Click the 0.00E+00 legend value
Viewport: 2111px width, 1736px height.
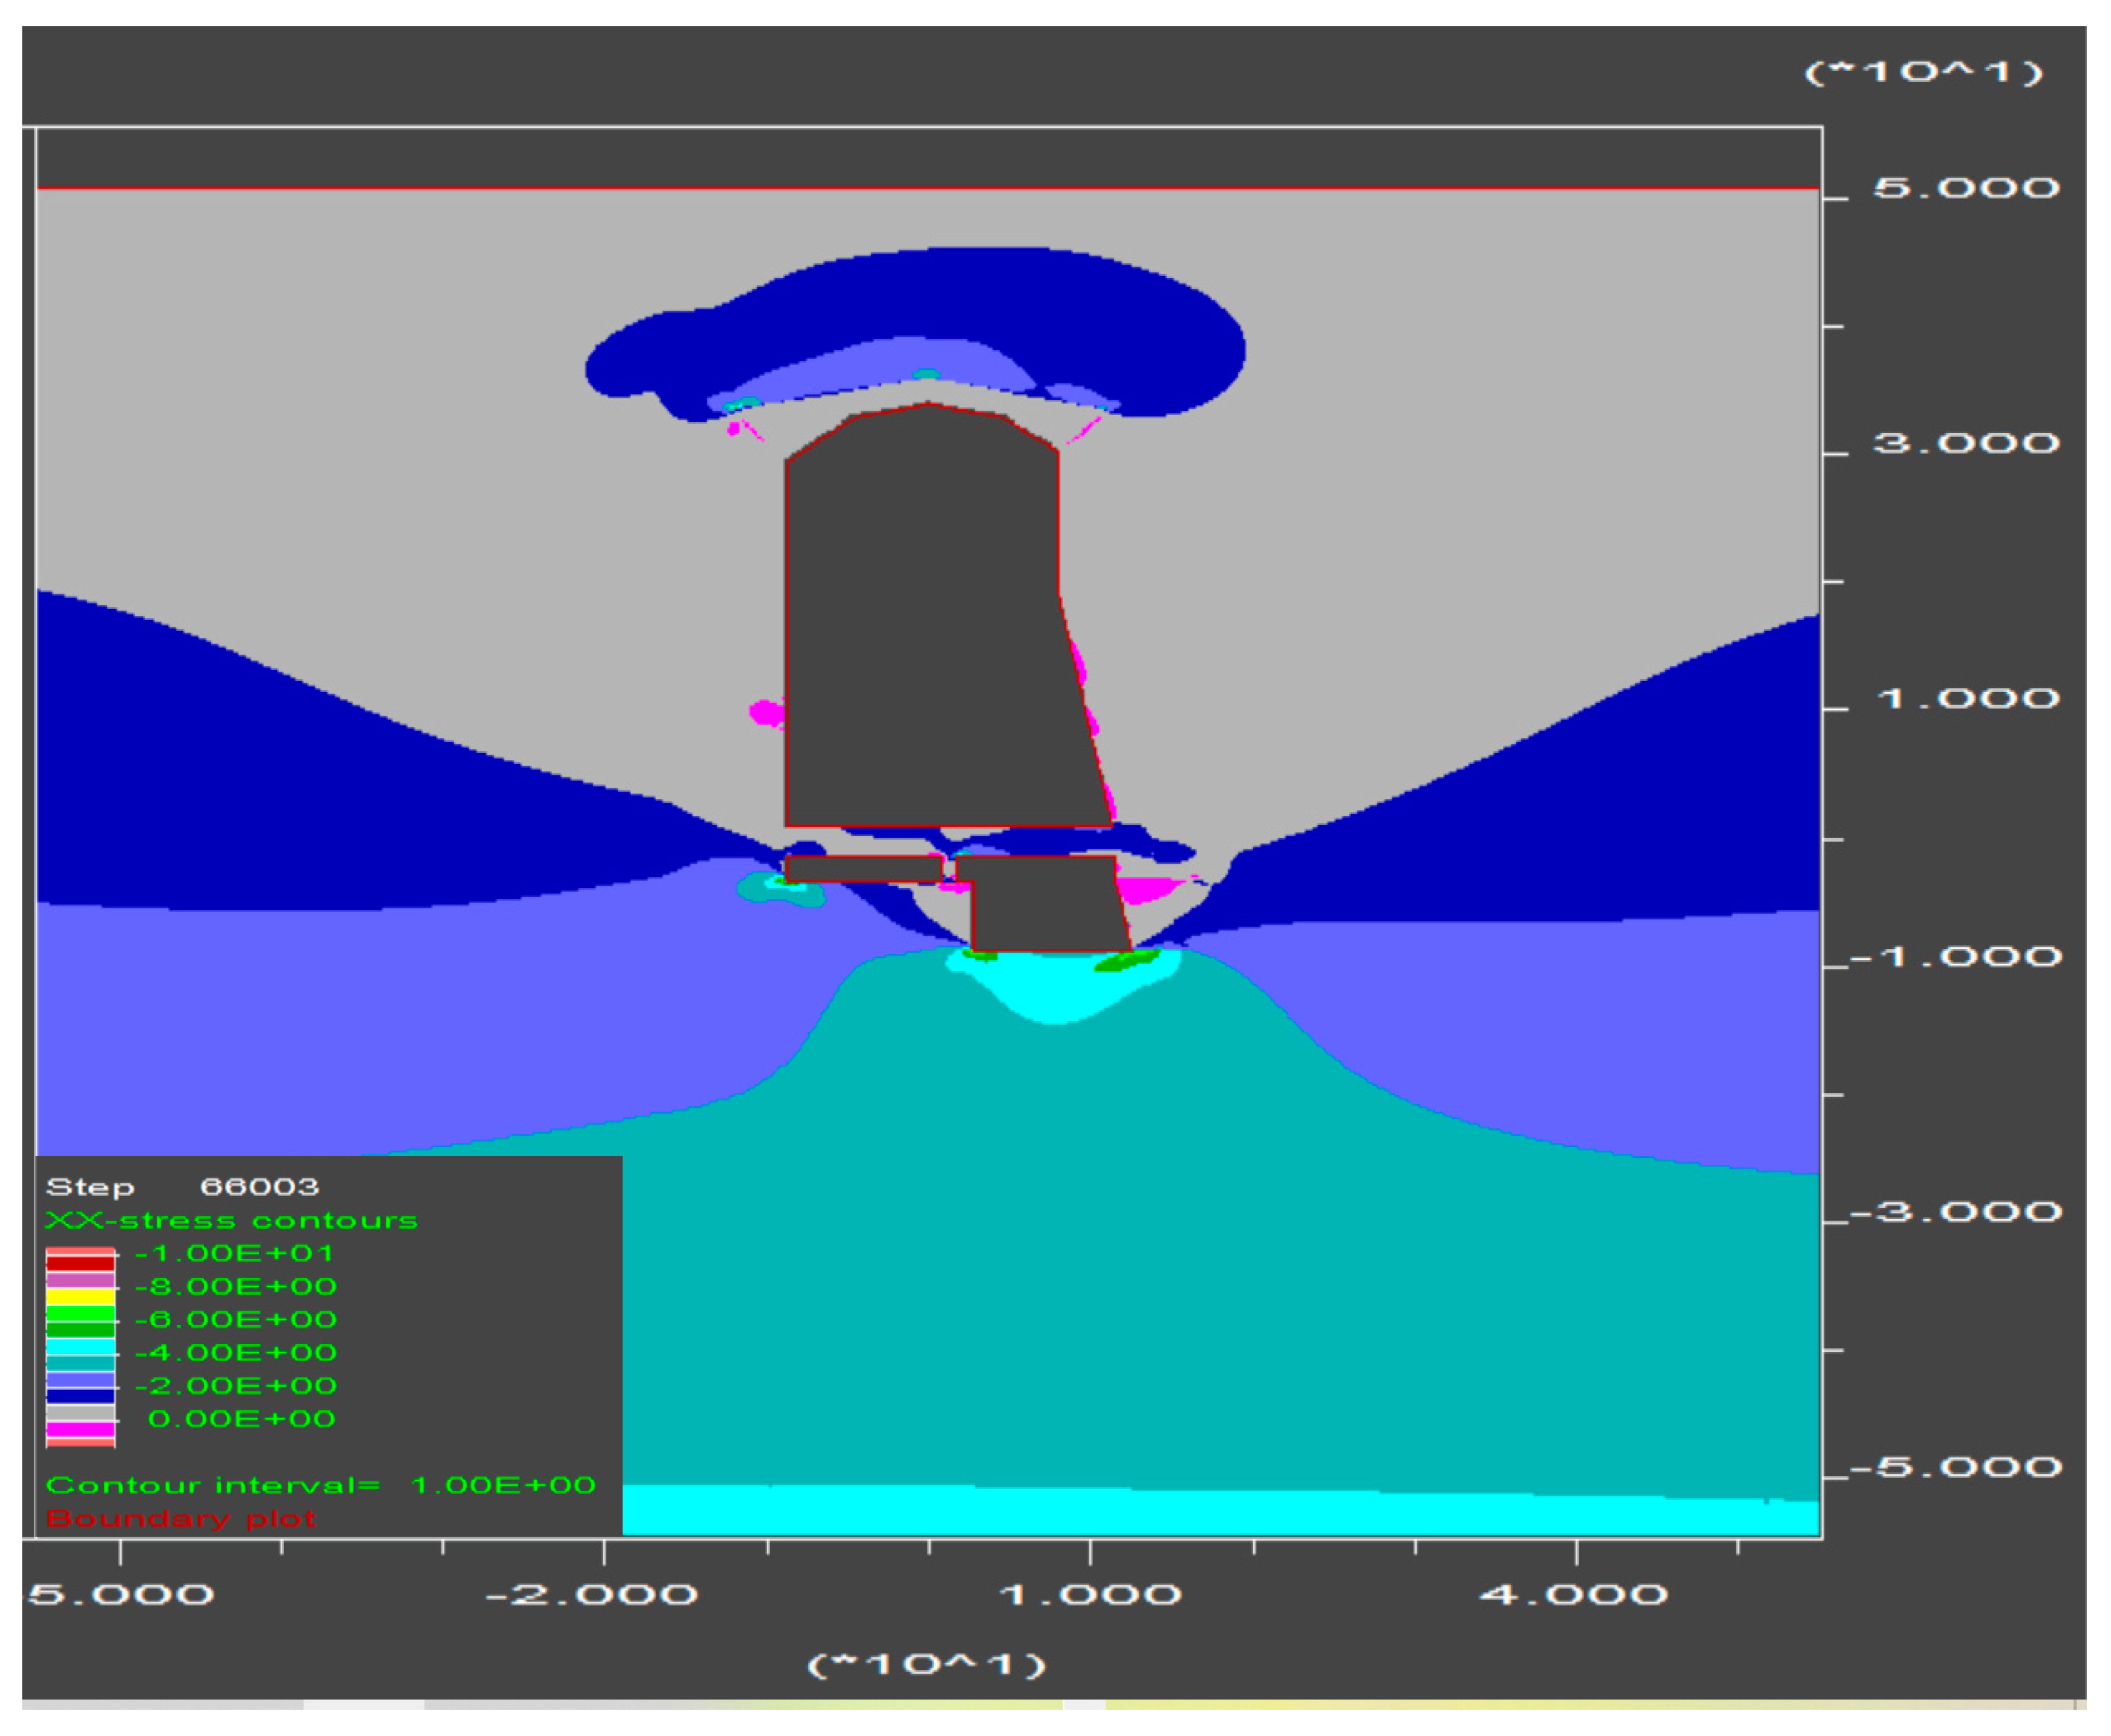[241, 1419]
